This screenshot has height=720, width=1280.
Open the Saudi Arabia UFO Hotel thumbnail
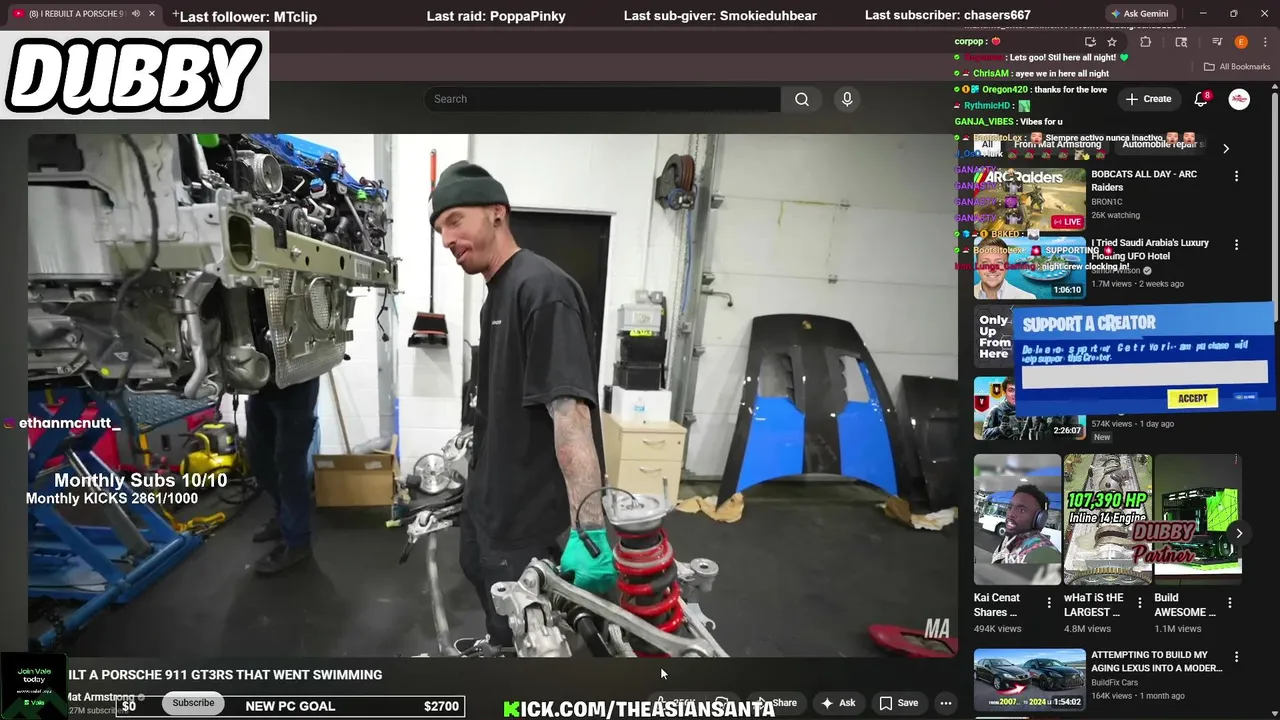coord(1029,268)
